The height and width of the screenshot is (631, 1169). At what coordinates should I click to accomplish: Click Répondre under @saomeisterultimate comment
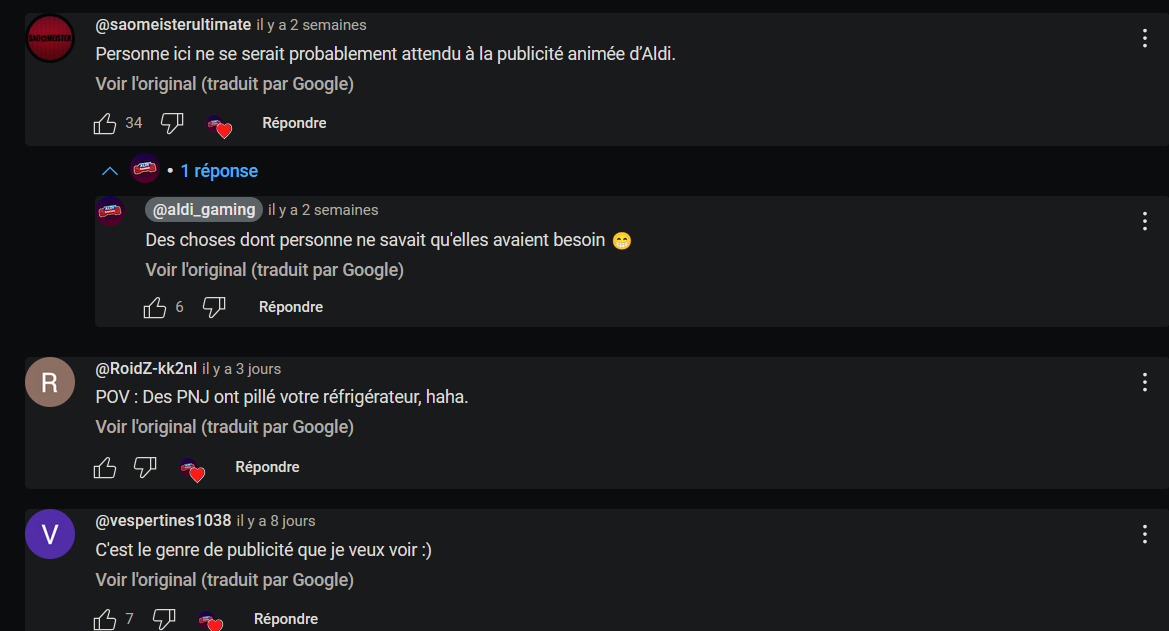[294, 123]
